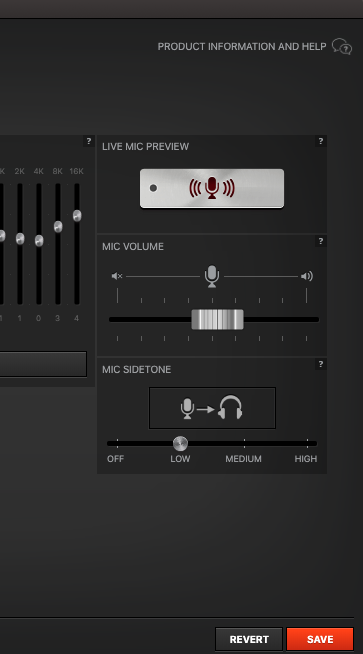363x654 pixels.
Task: Click the mute speaker icon in Mic Volume
Action: point(117,276)
